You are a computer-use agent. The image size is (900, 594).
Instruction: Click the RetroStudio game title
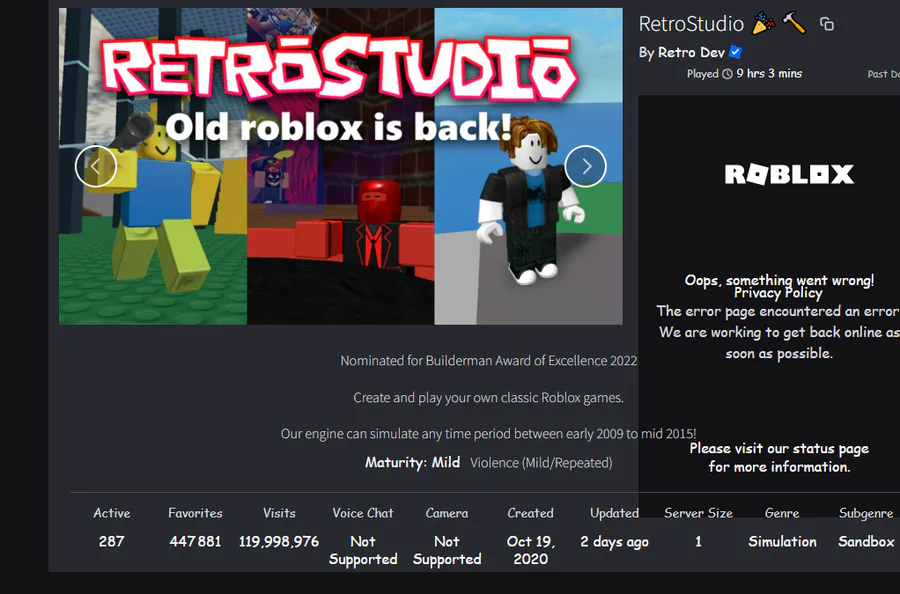click(691, 24)
